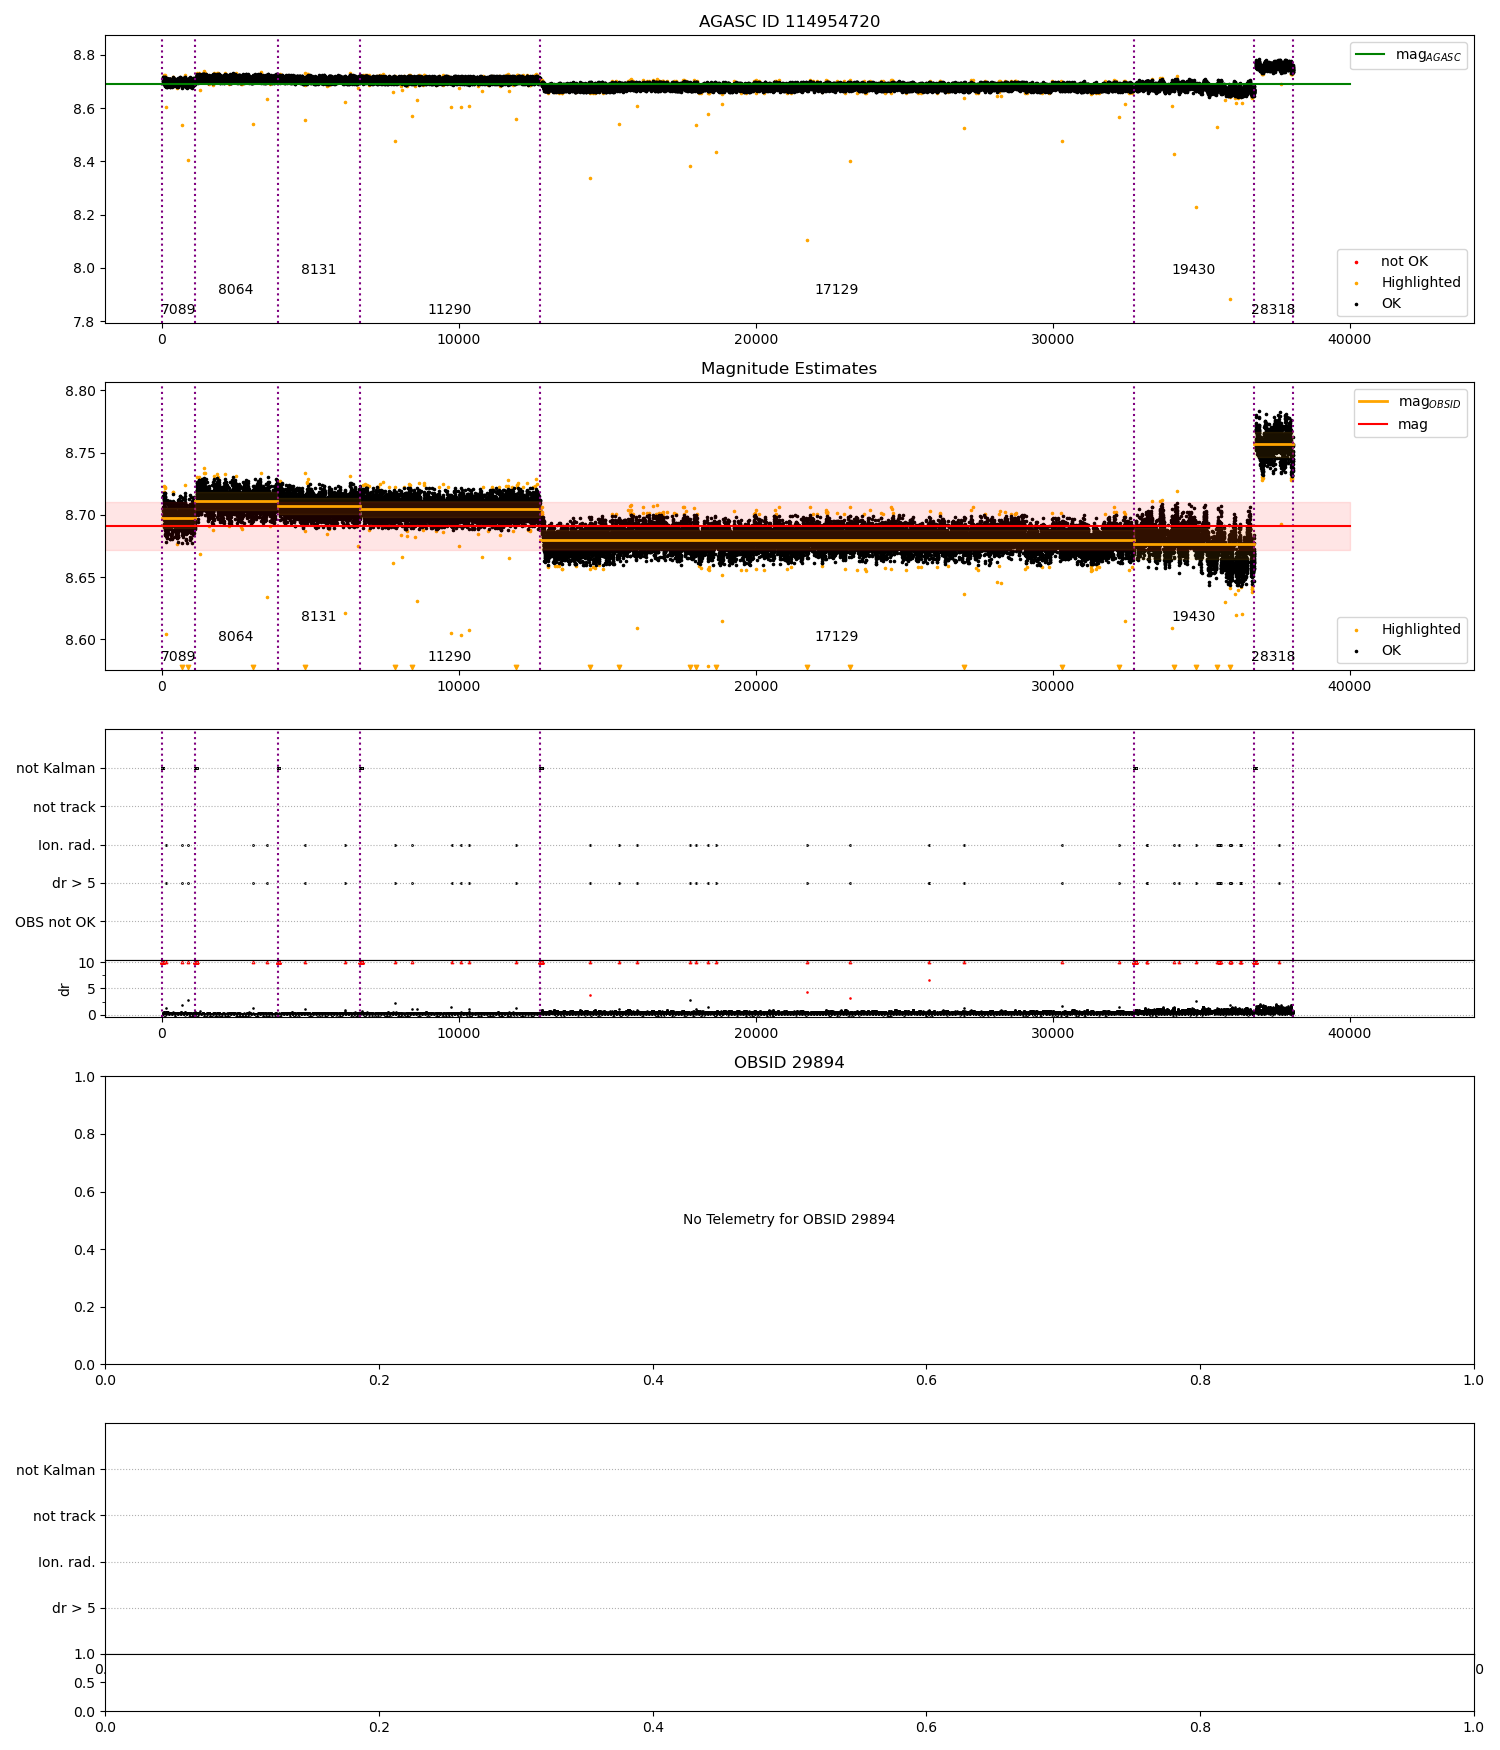
Task: Click 'not track' label in bottom plot
Action: click(64, 1517)
